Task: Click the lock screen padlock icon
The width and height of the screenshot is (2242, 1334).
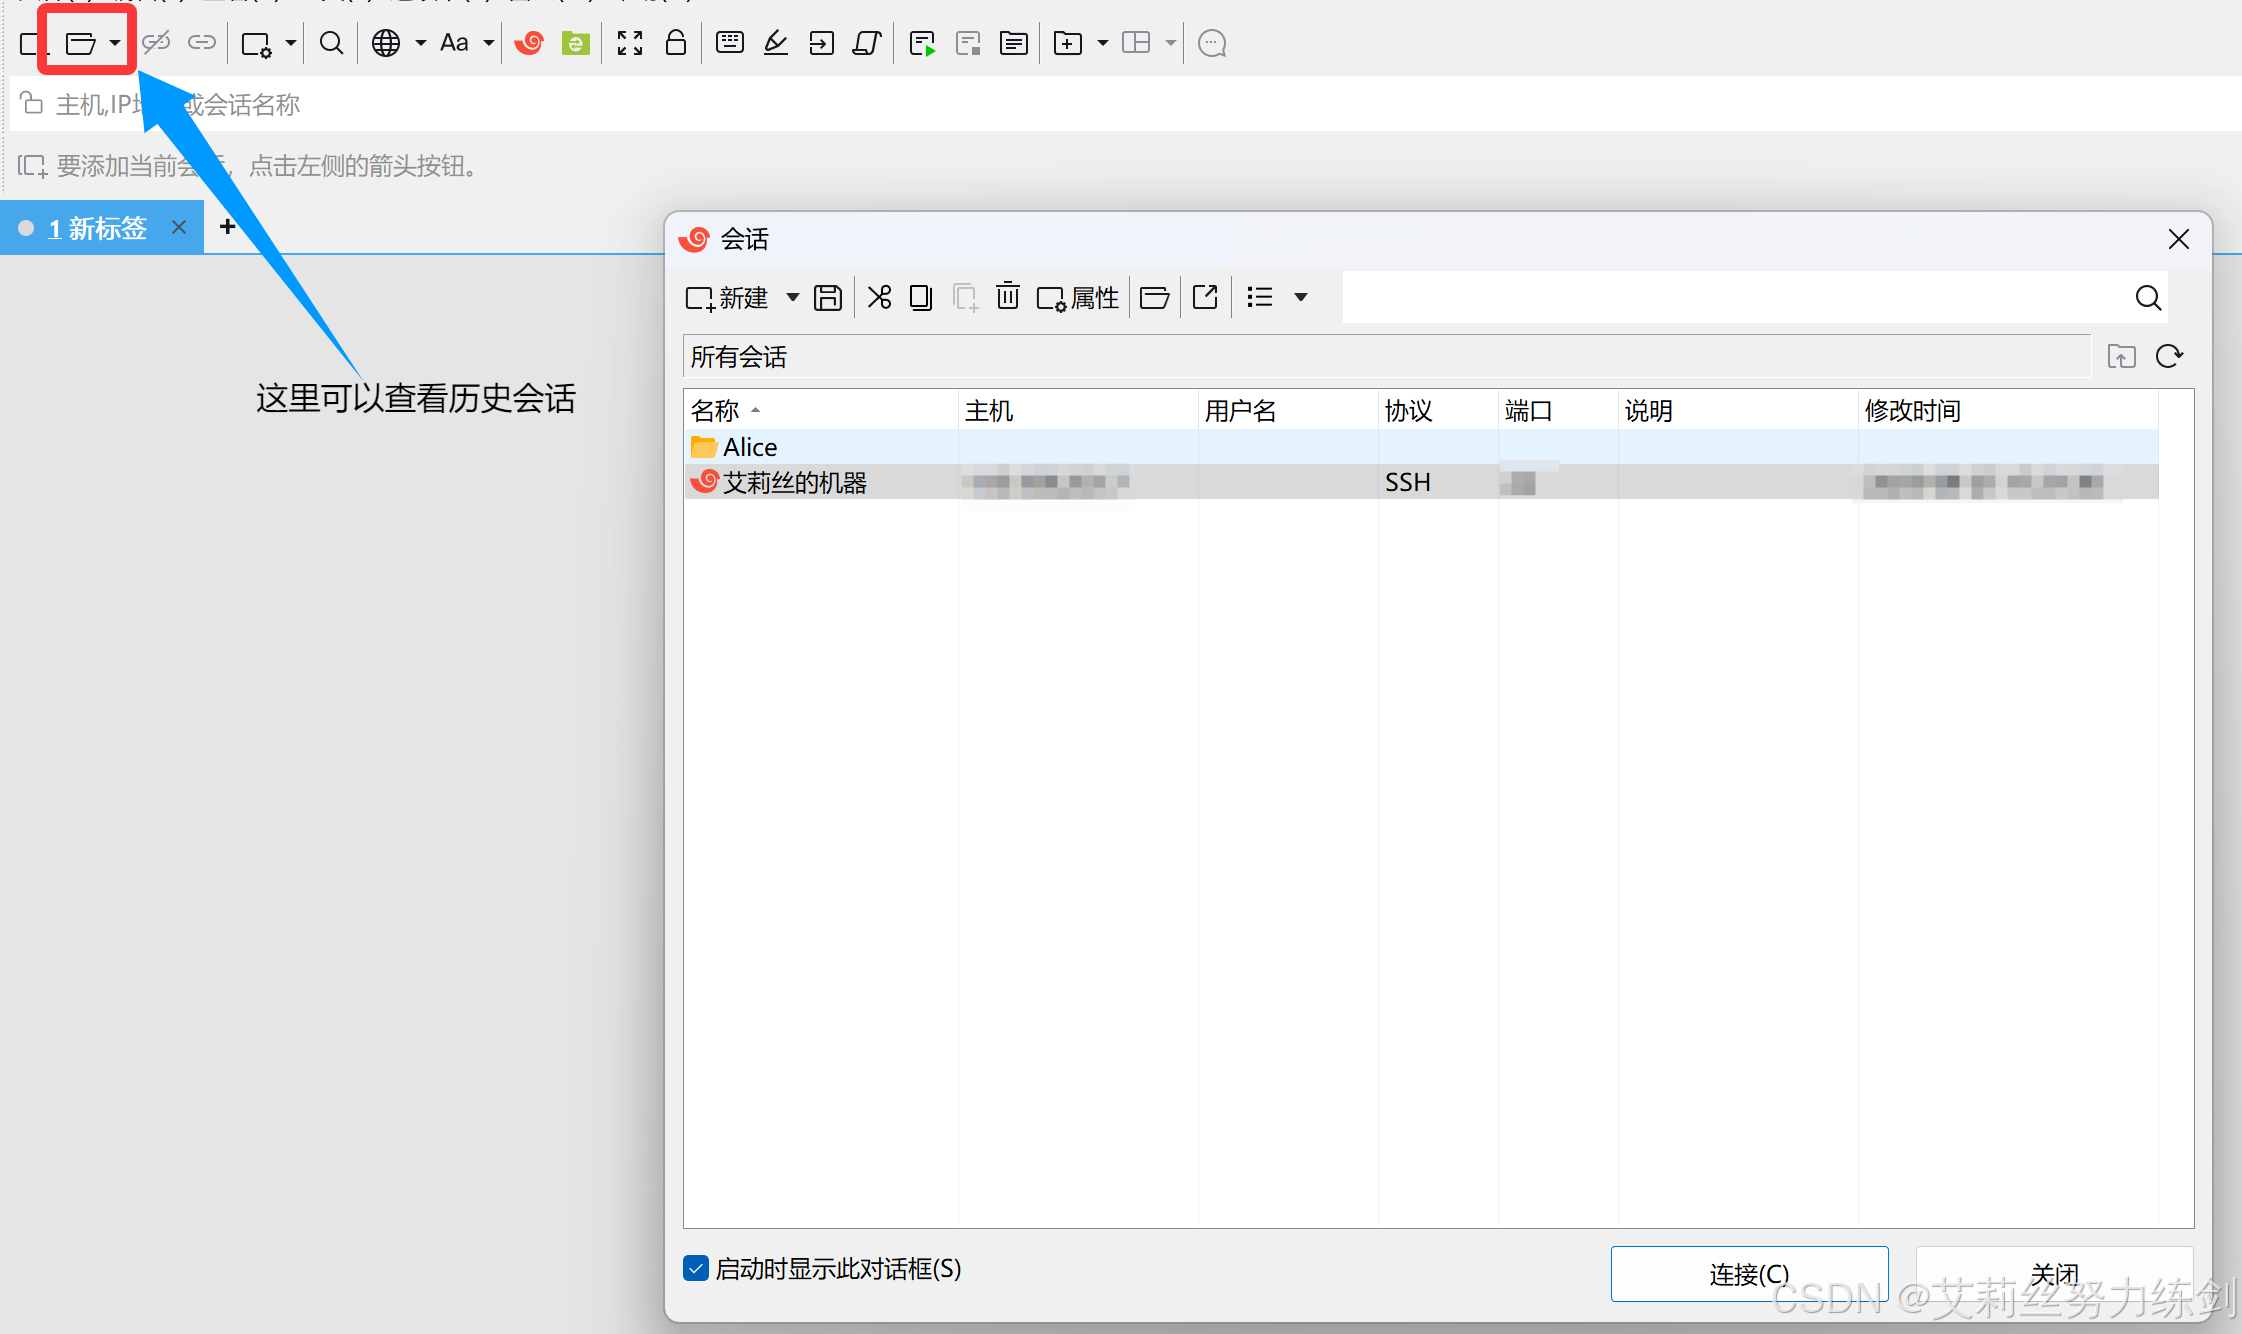Action: pos(676,43)
